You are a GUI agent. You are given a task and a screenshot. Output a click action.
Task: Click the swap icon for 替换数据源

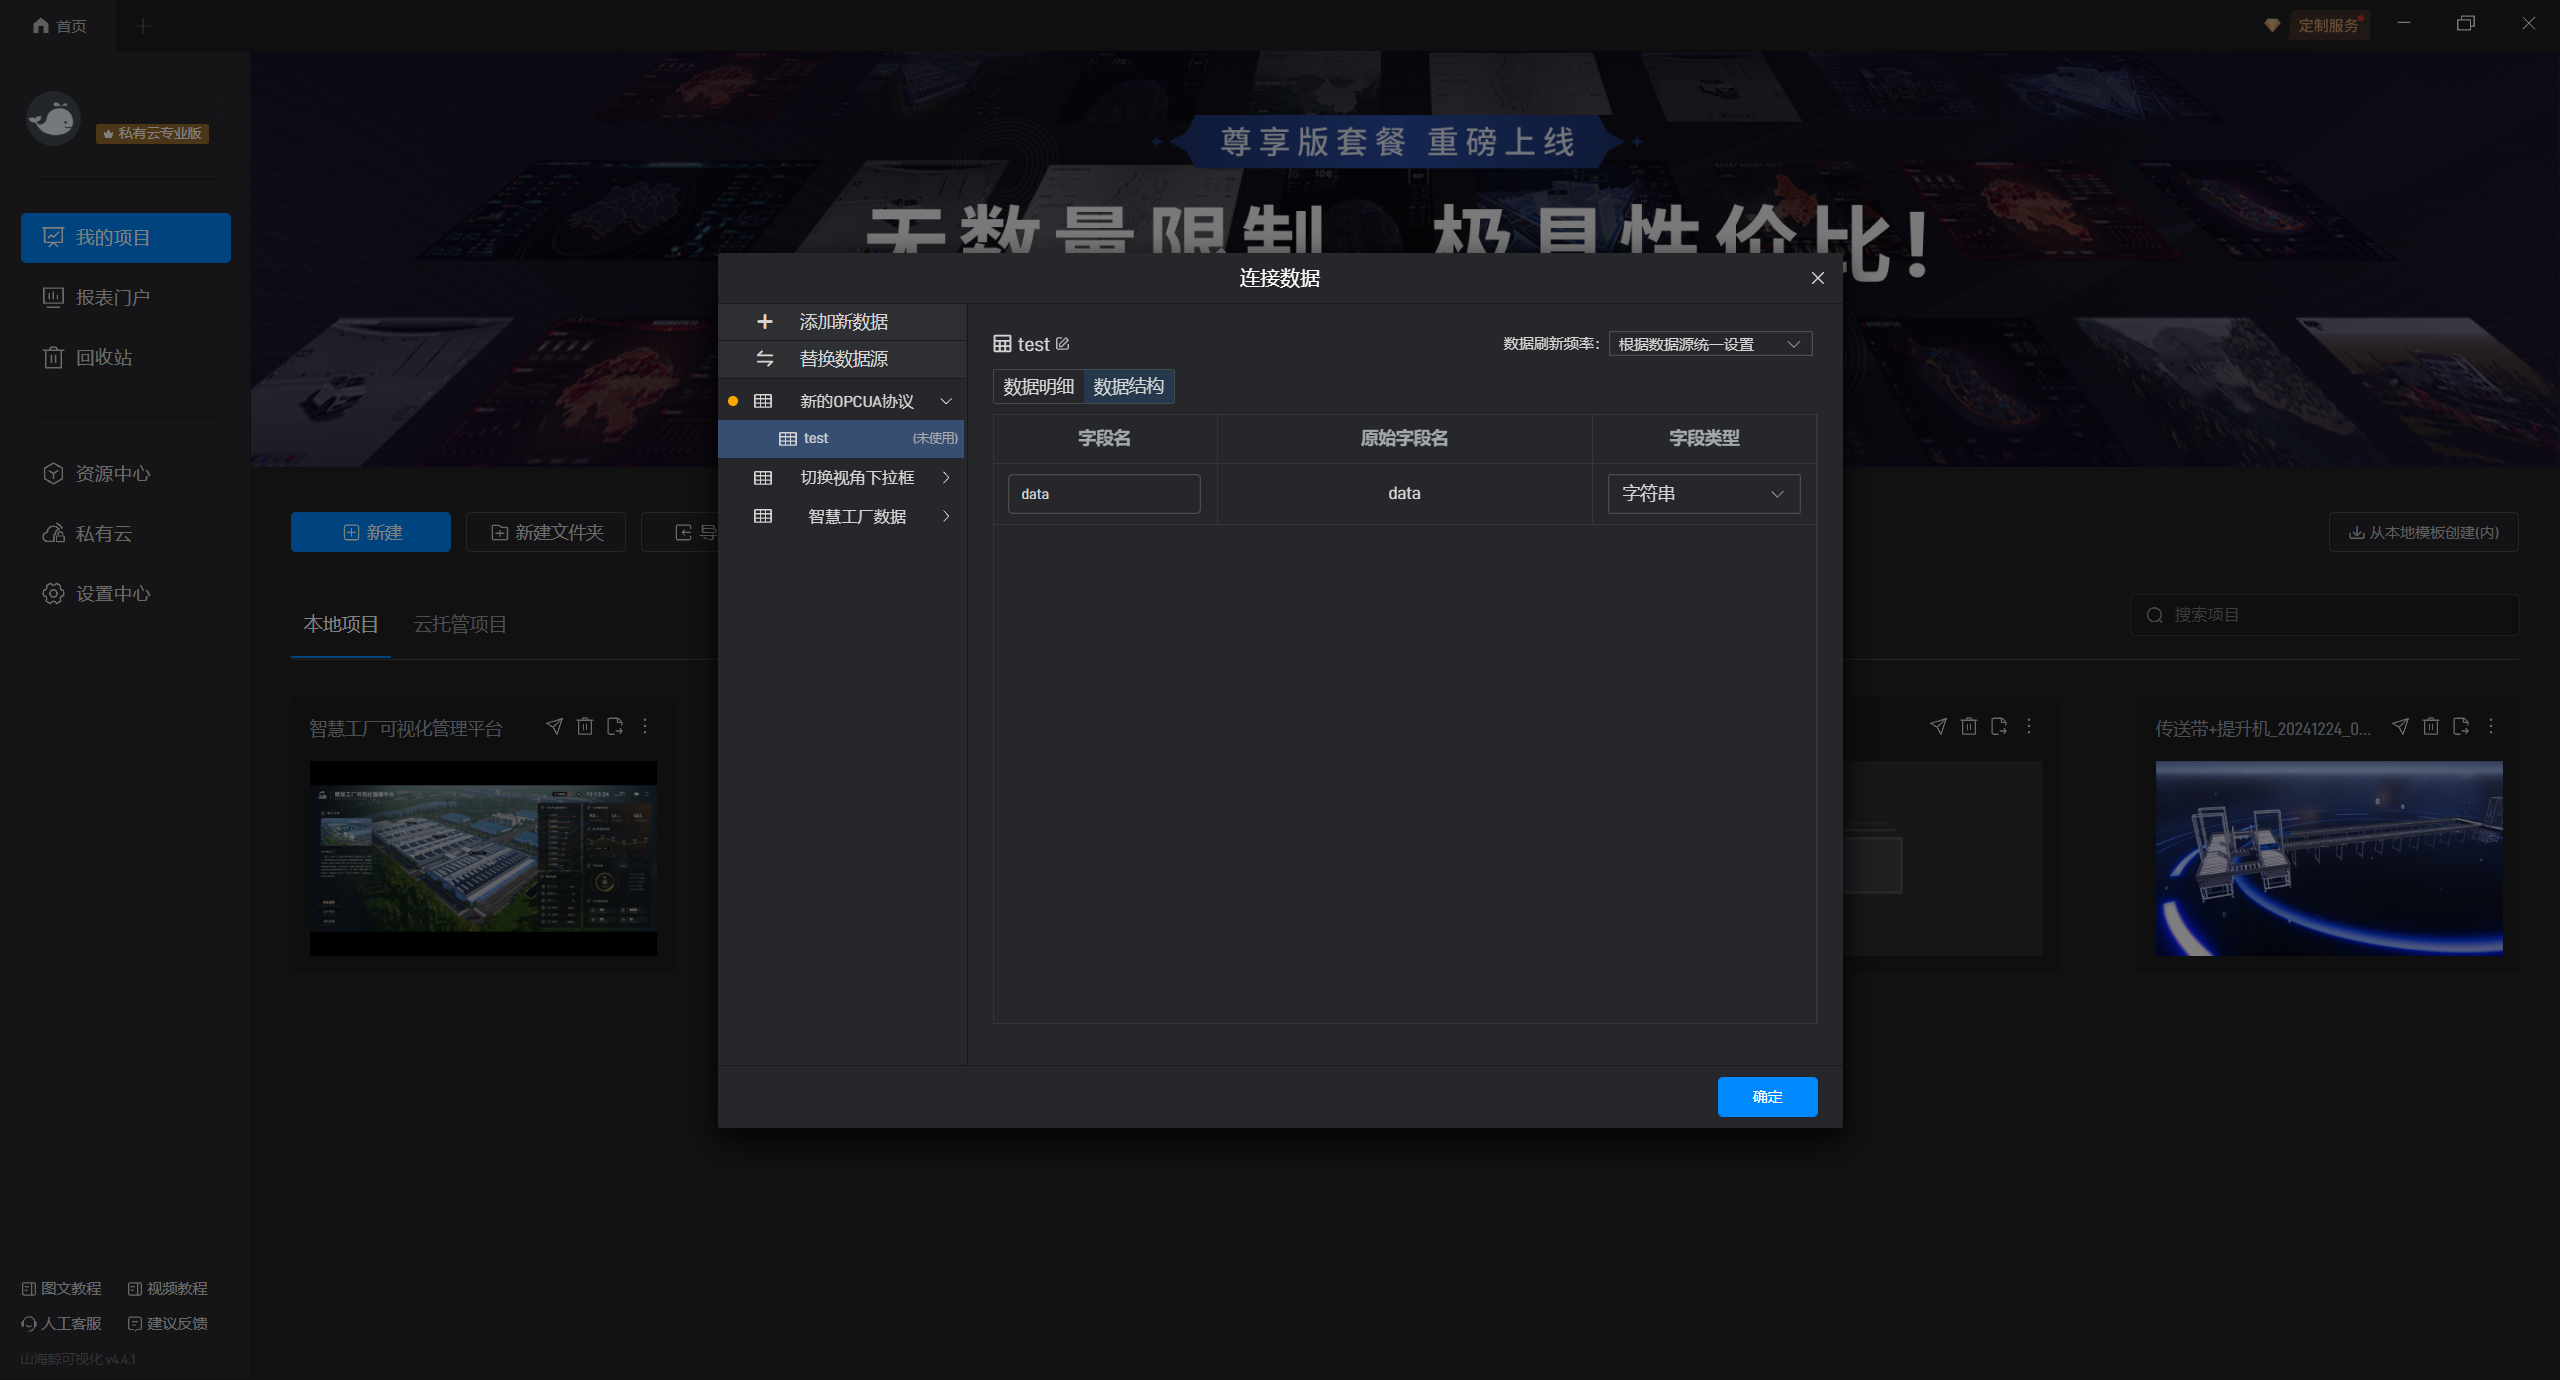765,359
